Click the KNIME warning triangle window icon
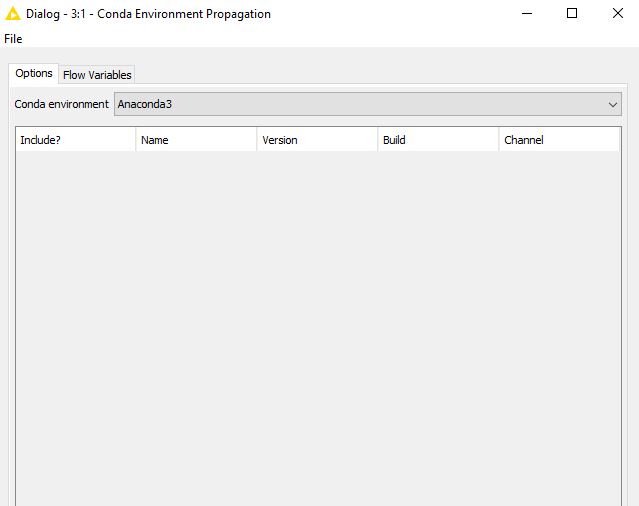This screenshot has width=639, height=506. (x=12, y=13)
